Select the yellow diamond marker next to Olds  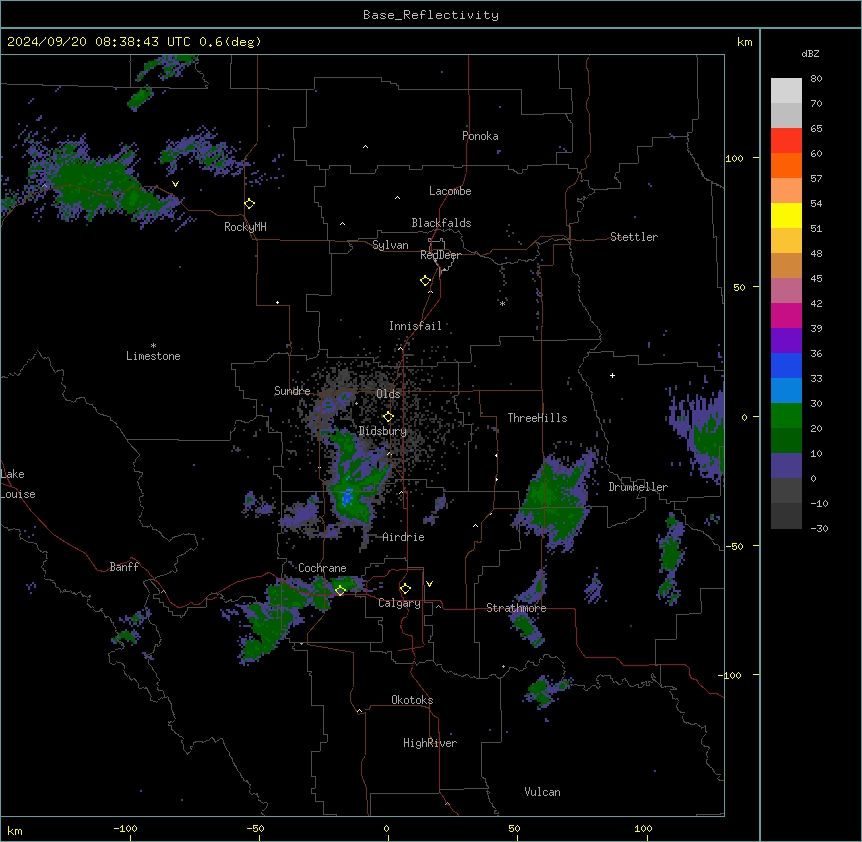[388, 417]
